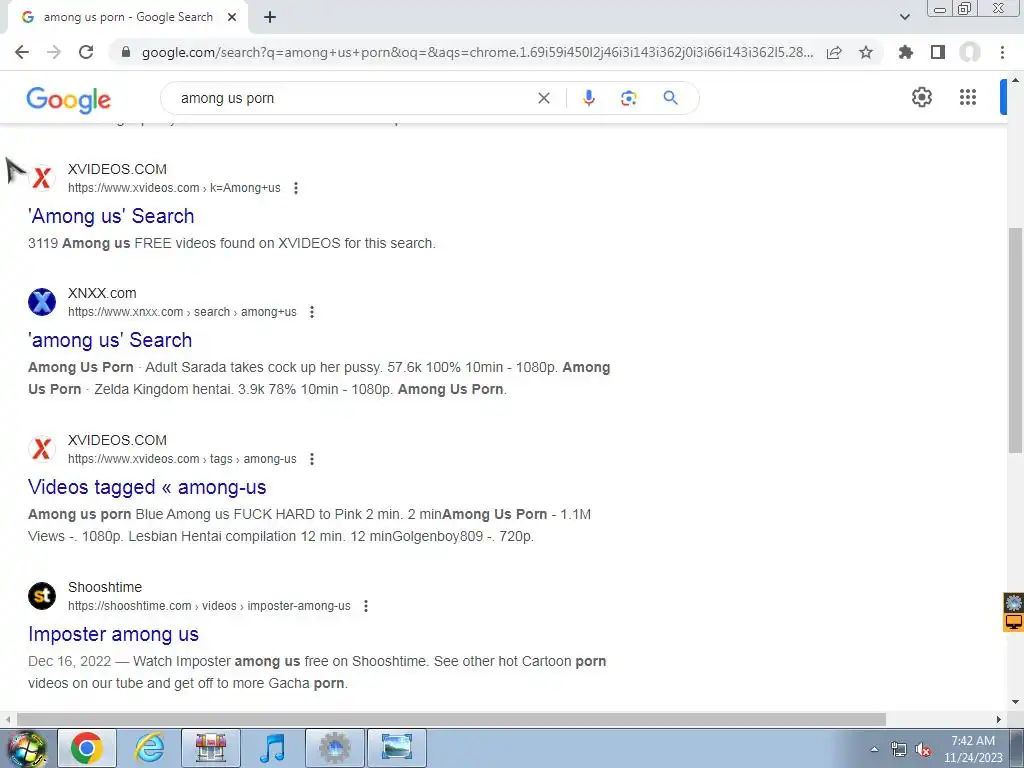
Task: Expand the tab search chevron
Action: pyautogui.click(x=904, y=17)
